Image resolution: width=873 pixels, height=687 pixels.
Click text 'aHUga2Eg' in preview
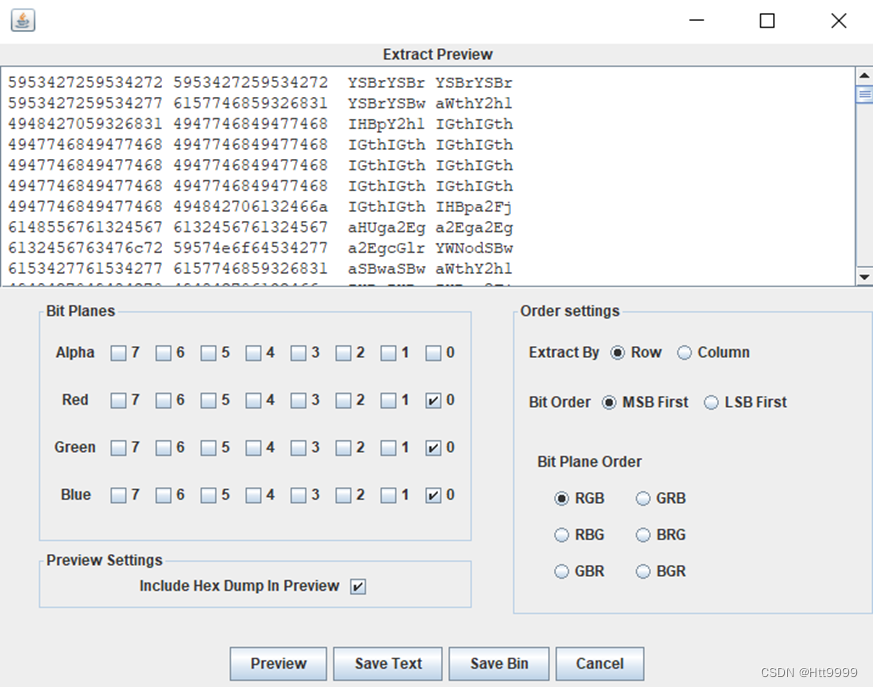point(386,228)
